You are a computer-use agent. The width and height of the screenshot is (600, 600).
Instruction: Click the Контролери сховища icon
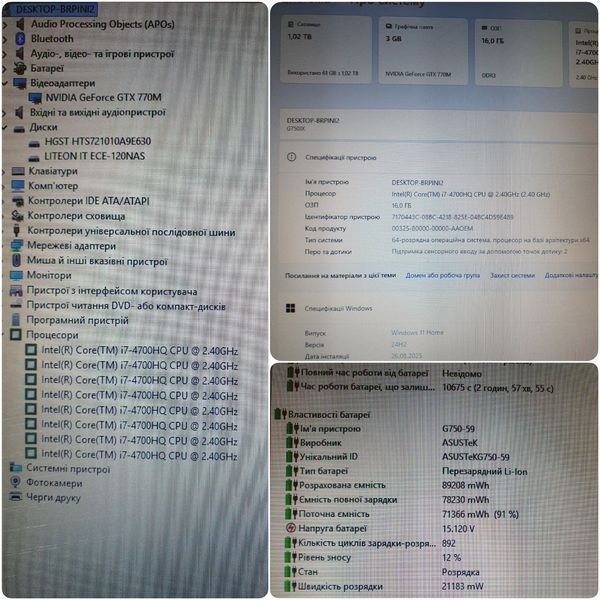tap(17, 216)
